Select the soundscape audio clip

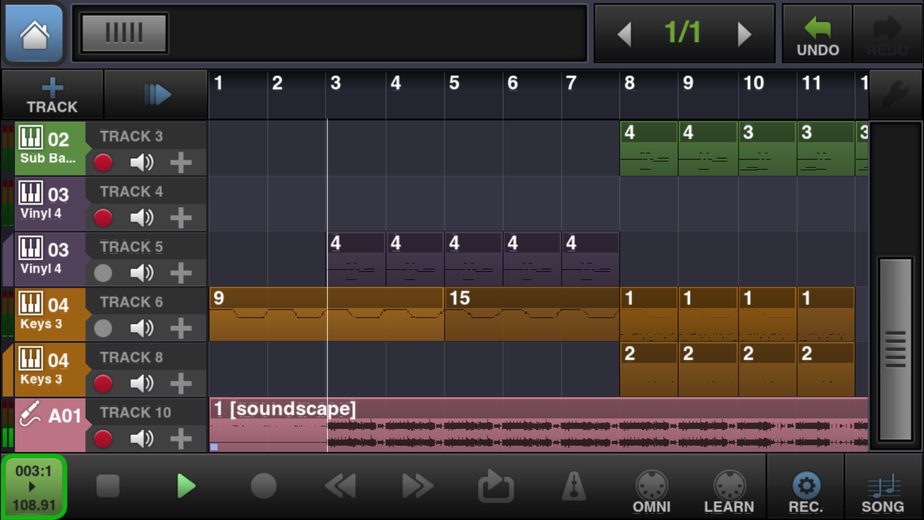pos(539,425)
